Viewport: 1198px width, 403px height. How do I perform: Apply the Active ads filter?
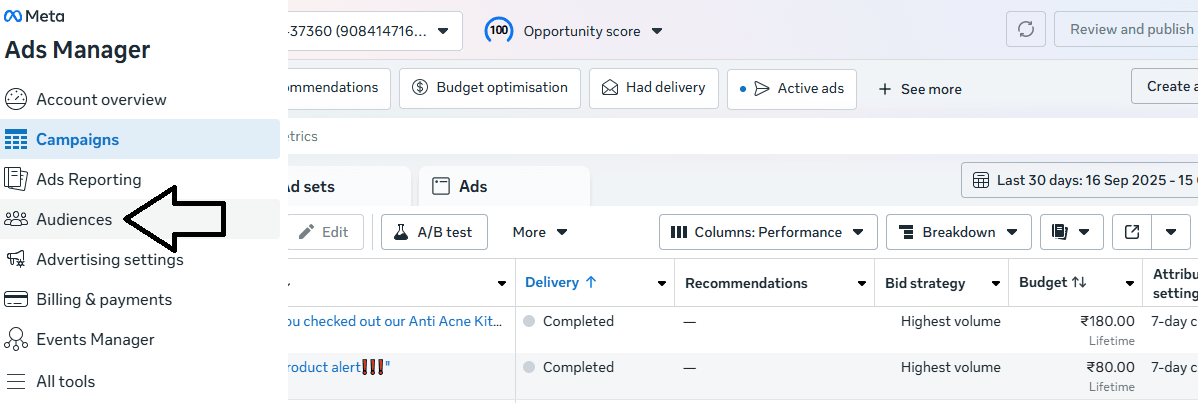point(798,89)
